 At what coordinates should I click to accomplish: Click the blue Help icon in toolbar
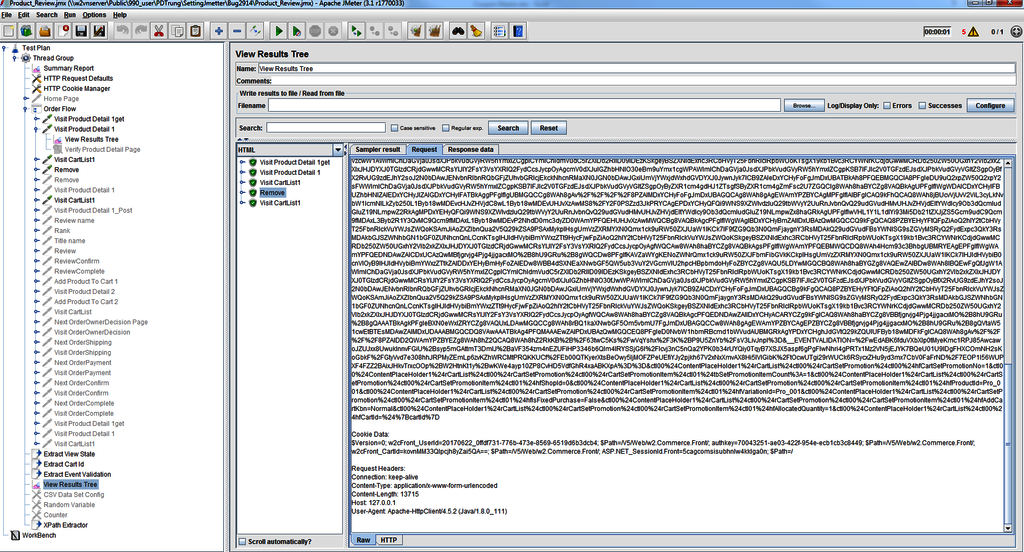[518, 31]
